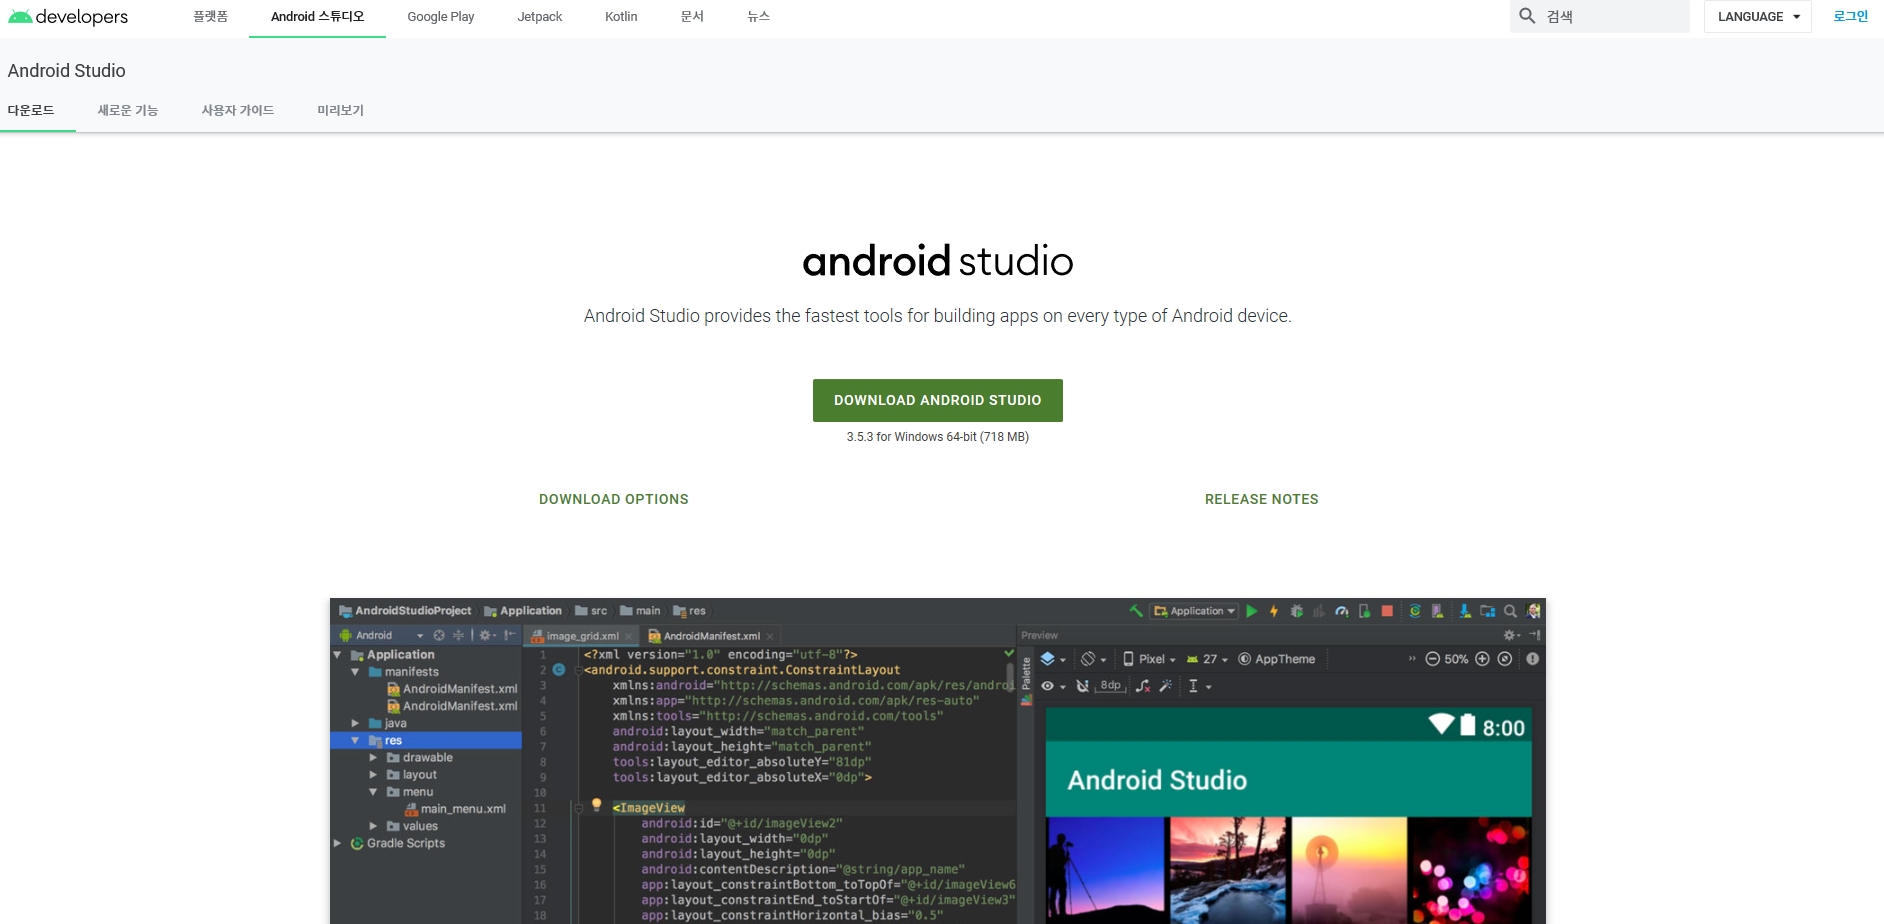Select the 다운로드 tab
Image resolution: width=1884 pixels, height=924 pixels.
tap(31, 110)
